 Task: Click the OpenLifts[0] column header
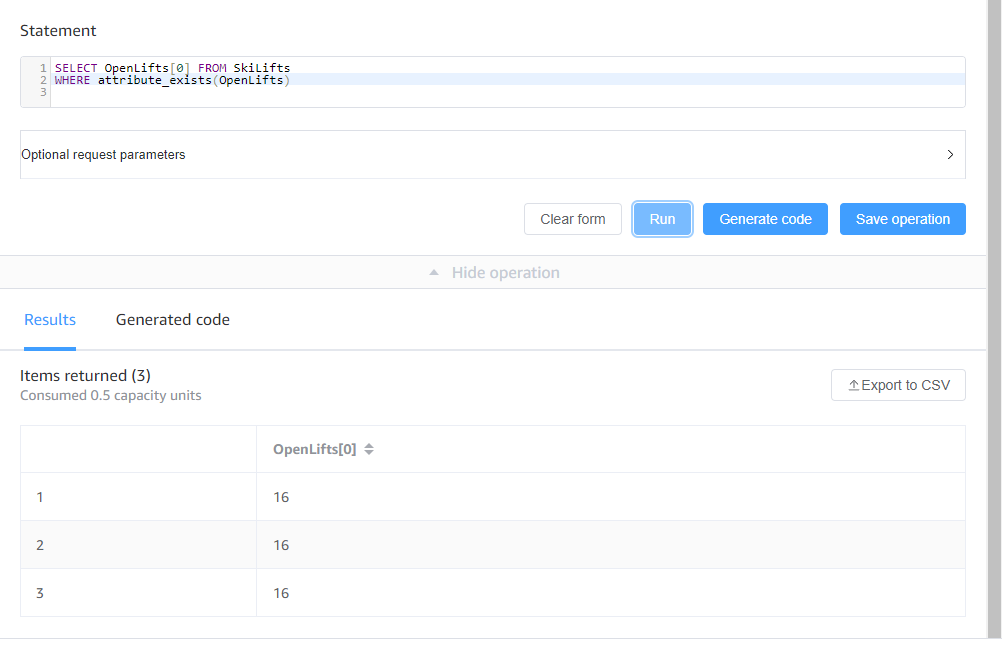pyautogui.click(x=312, y=448)
